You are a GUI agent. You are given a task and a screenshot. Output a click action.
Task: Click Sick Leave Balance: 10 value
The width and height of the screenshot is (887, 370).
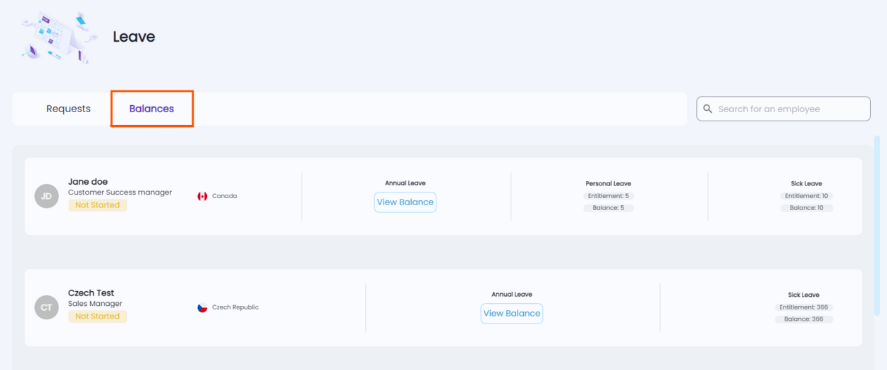pos(806,208)
